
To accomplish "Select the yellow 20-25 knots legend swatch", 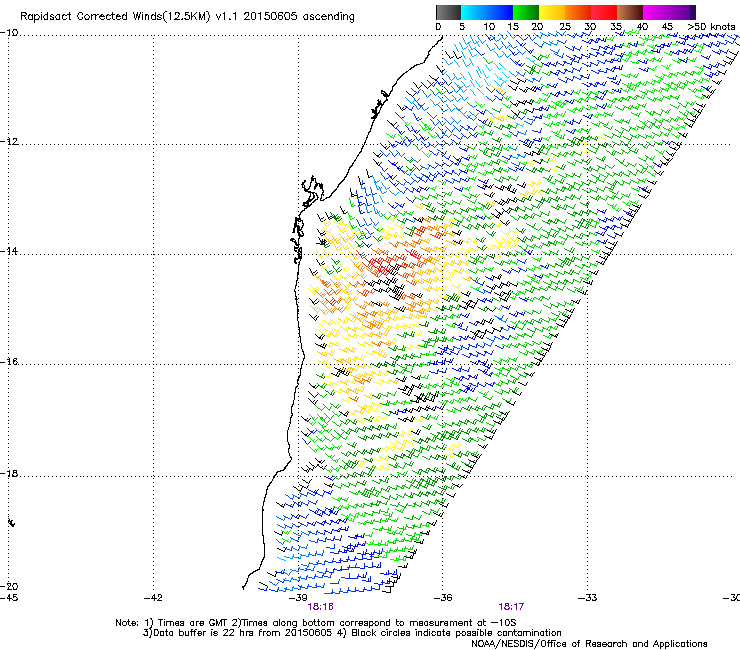I will point(552,12).
